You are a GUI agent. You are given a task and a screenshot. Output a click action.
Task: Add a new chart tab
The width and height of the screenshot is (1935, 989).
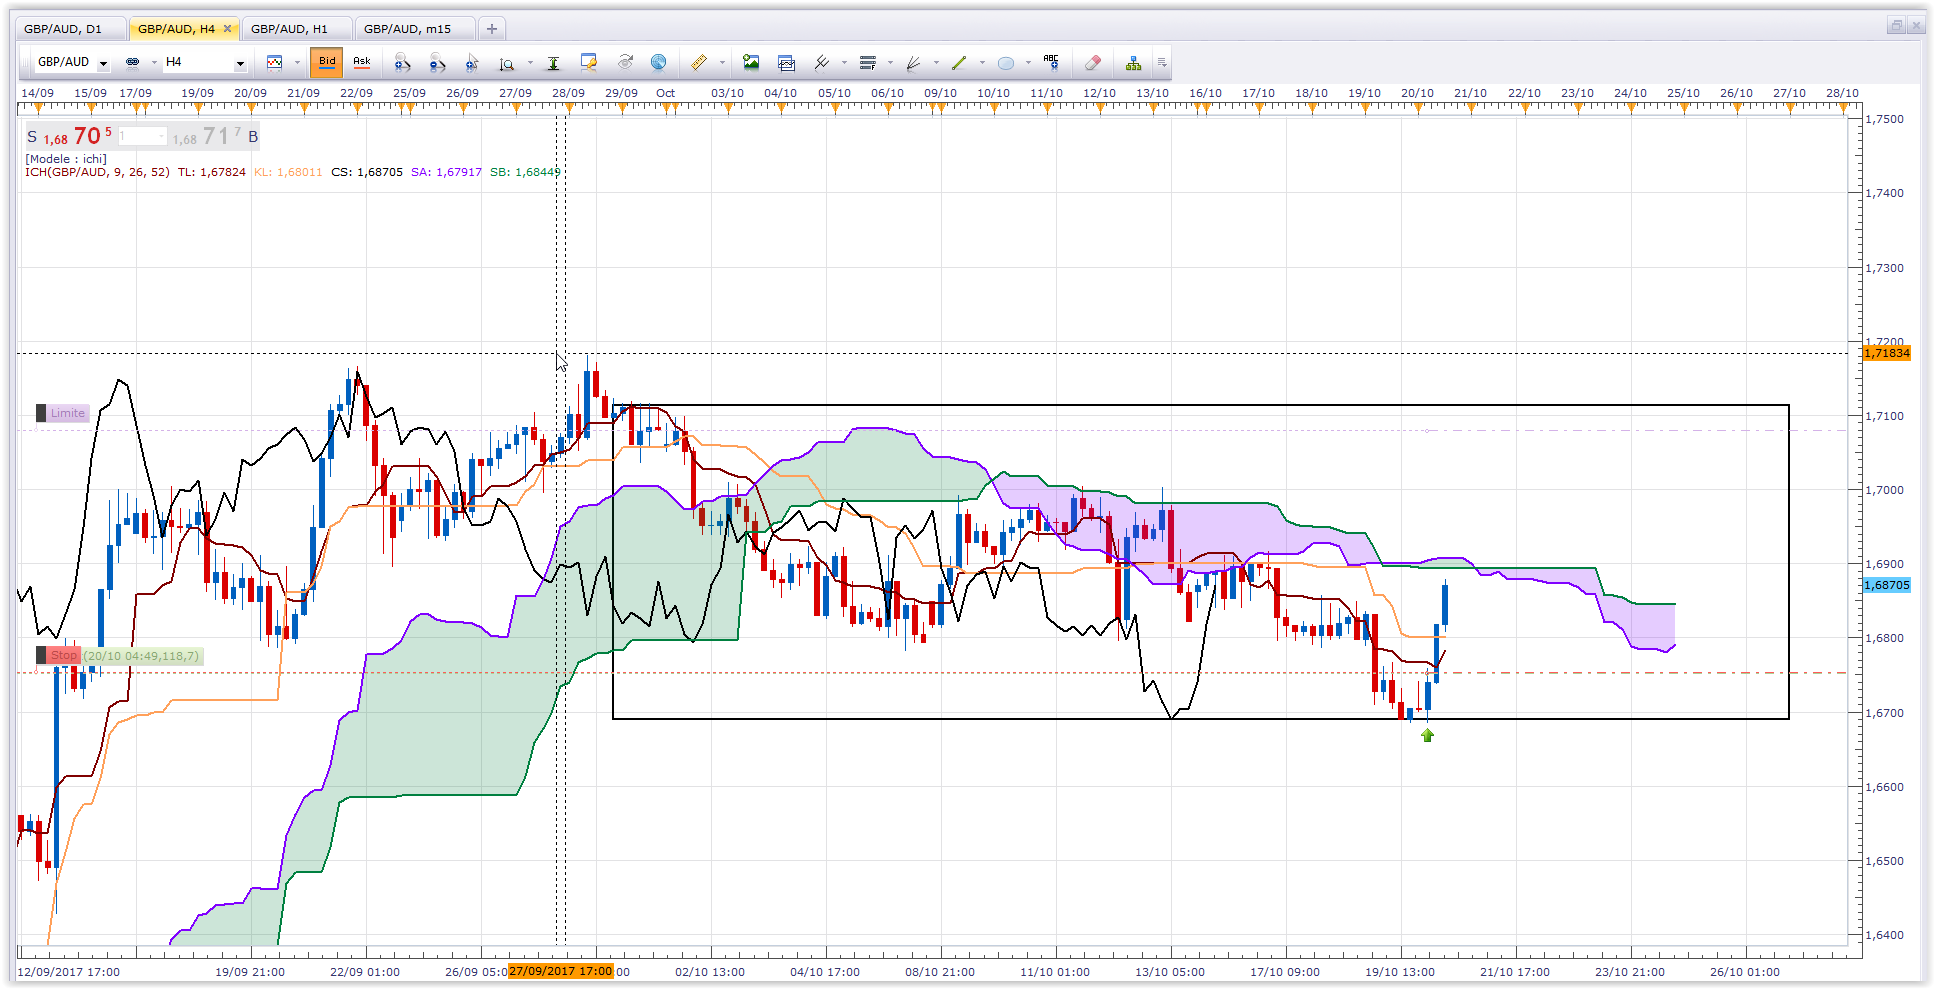[491, 29]
